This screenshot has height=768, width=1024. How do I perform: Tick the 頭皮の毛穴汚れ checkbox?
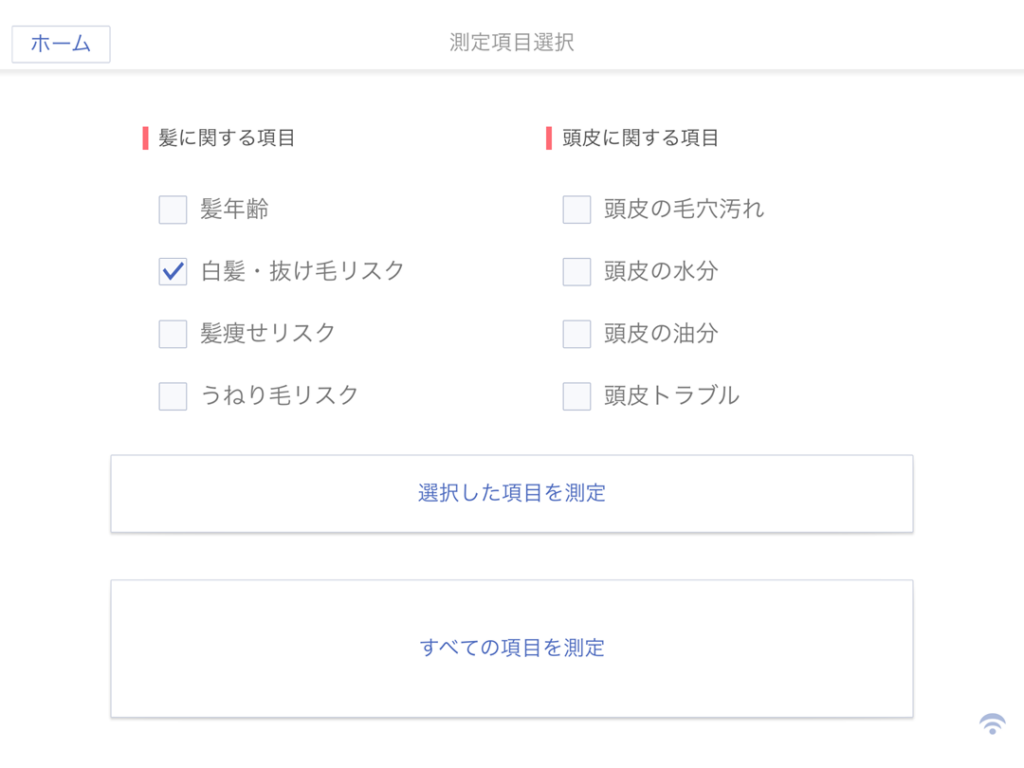pyautogui.click(x=577, y=210)
